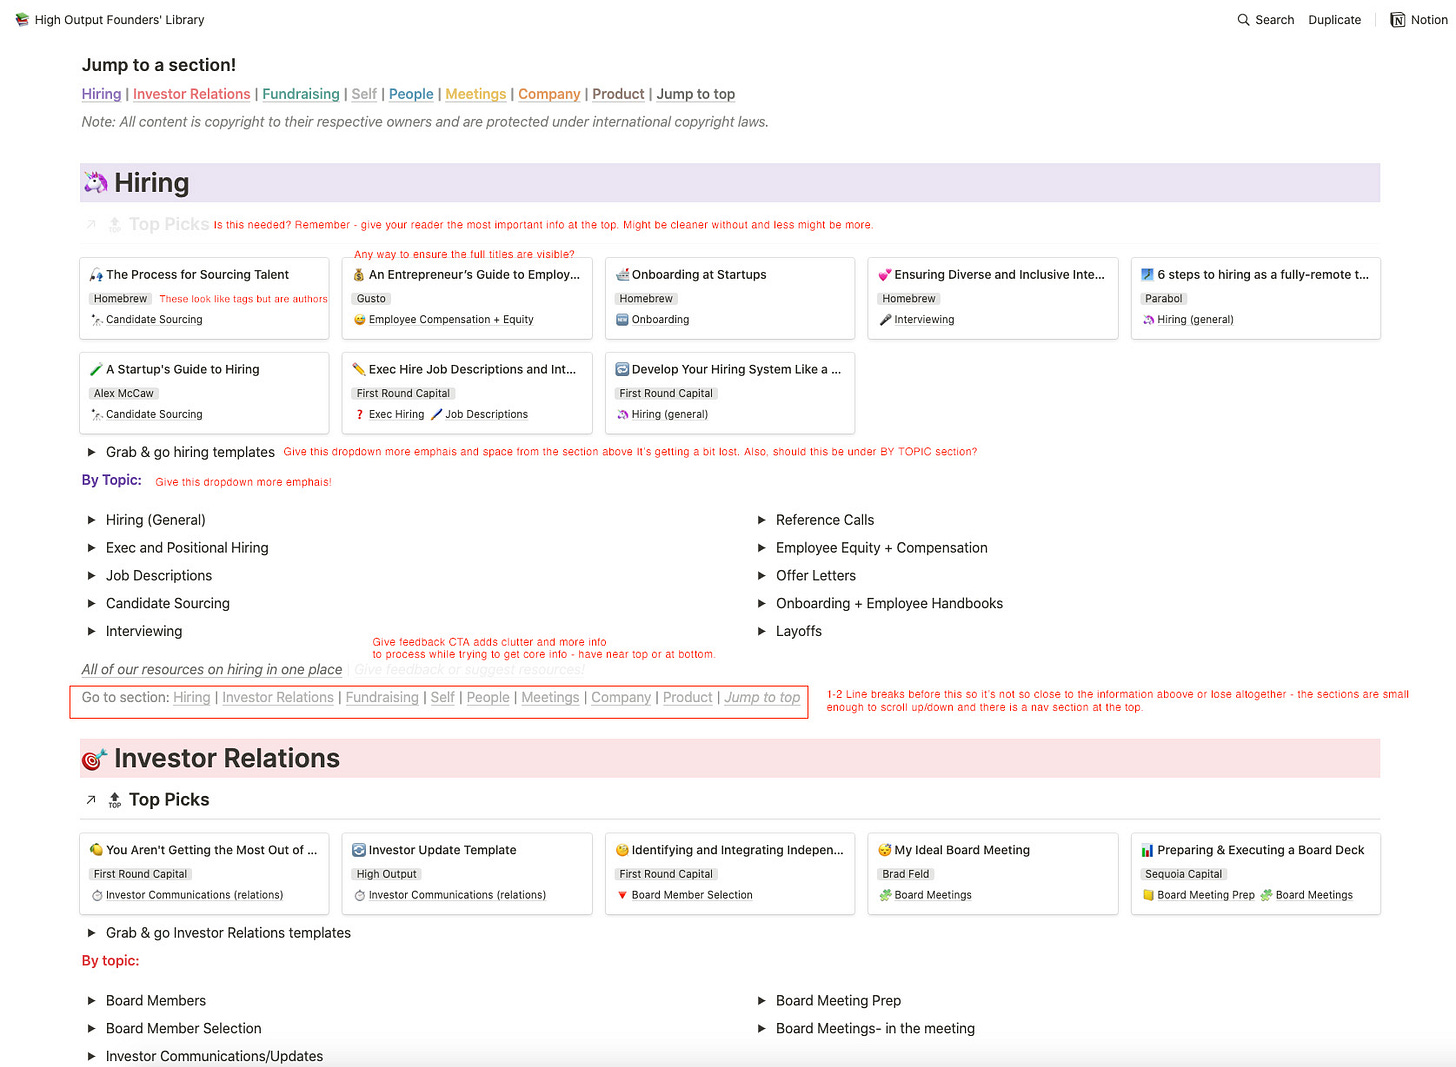Jump to Product in top navigation
This screenshot has height=1067, width=1456.
[x=618, y=94]
